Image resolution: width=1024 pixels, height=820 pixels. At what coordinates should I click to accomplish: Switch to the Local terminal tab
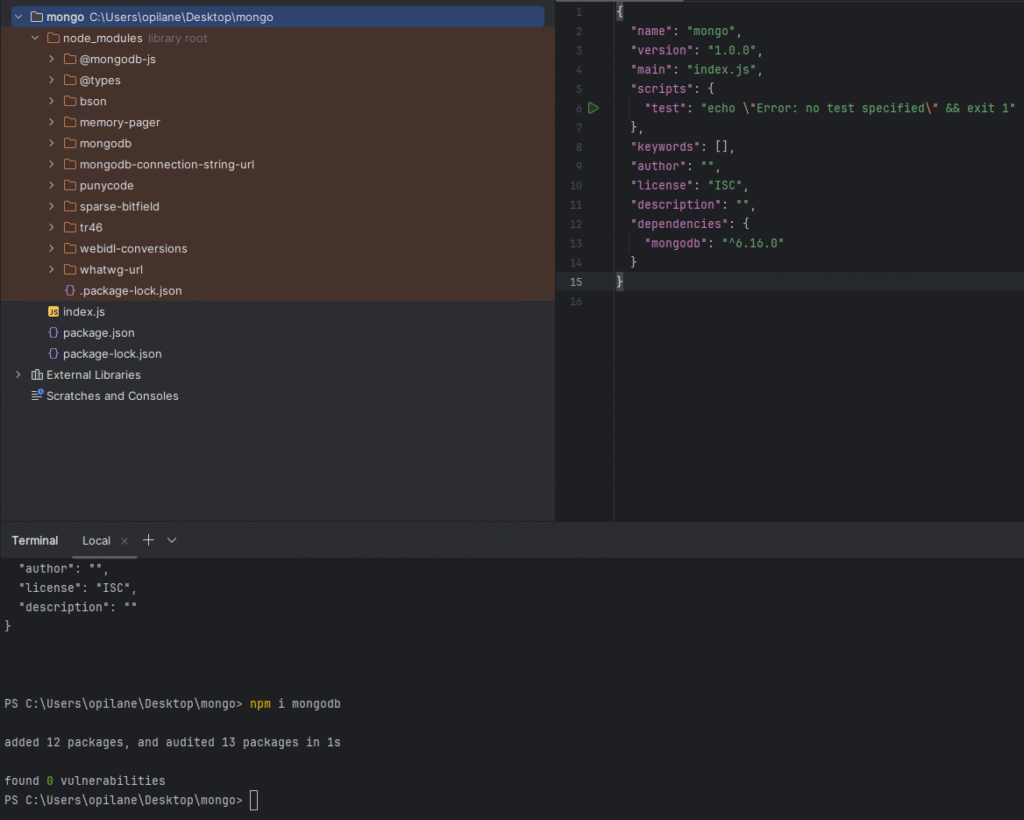click(x=96, y=541)
